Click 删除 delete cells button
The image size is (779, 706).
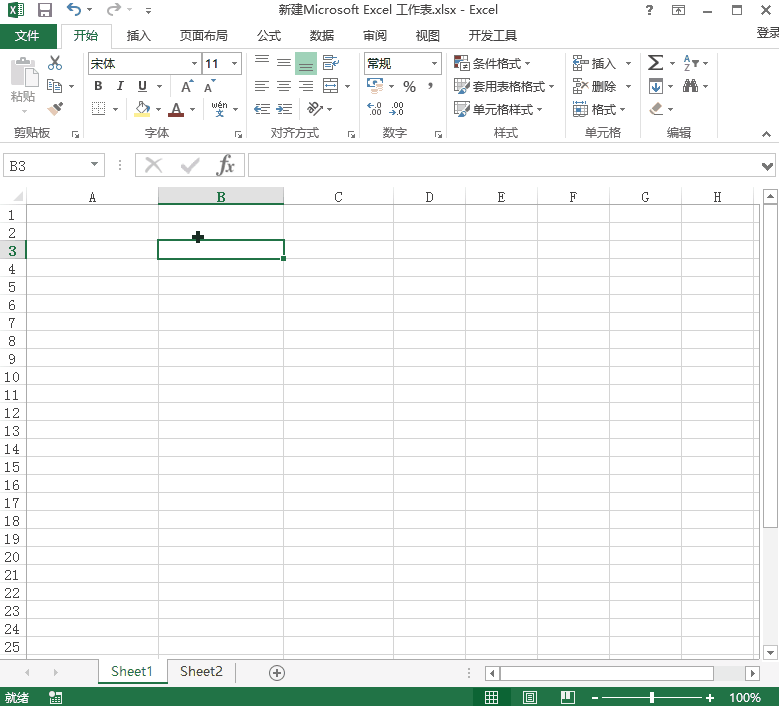[x=595, y=86]
